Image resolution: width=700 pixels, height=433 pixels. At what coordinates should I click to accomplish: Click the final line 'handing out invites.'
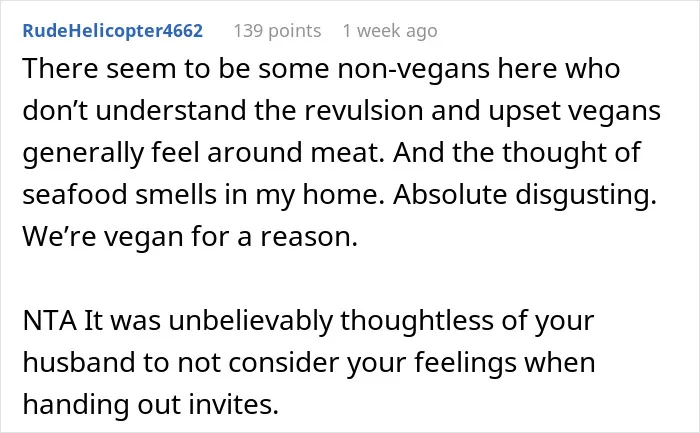click(150, 405)
